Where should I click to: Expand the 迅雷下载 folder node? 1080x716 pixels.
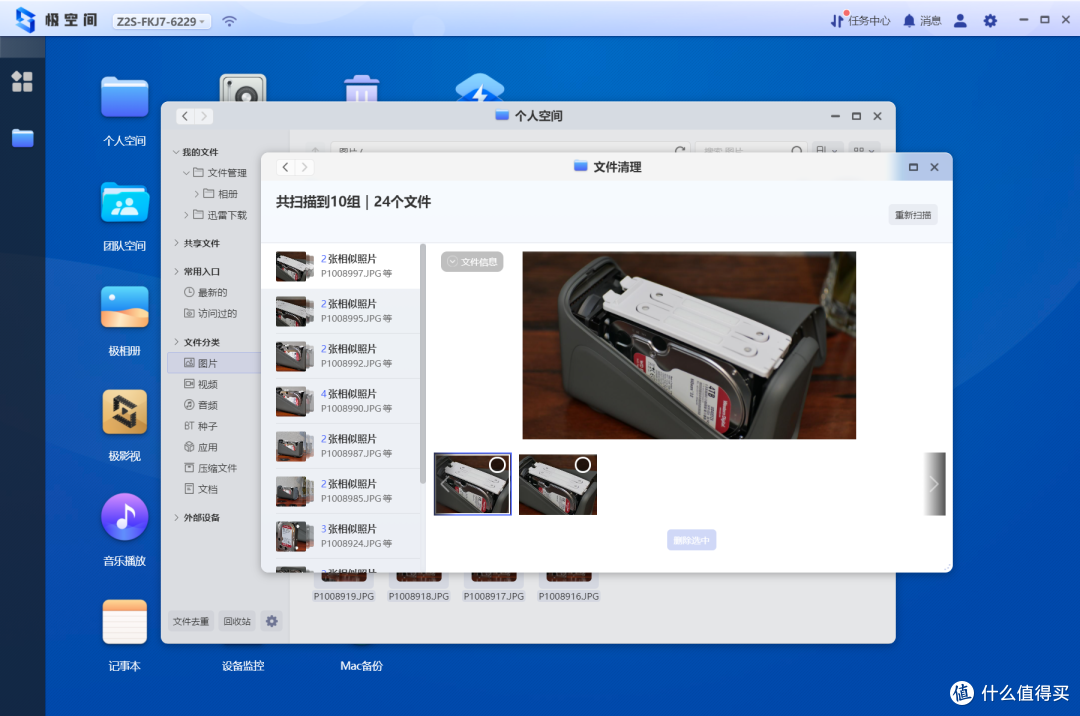tap(186, 215)
